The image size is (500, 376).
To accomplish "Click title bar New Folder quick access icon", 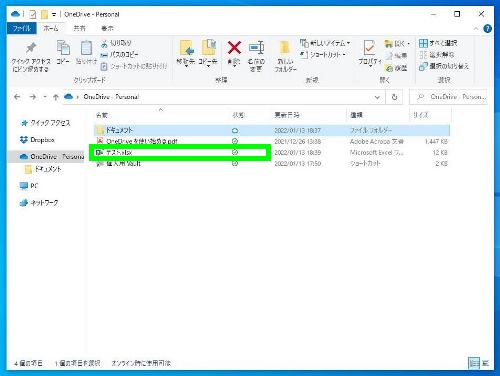I will click(x=44, y=14).
